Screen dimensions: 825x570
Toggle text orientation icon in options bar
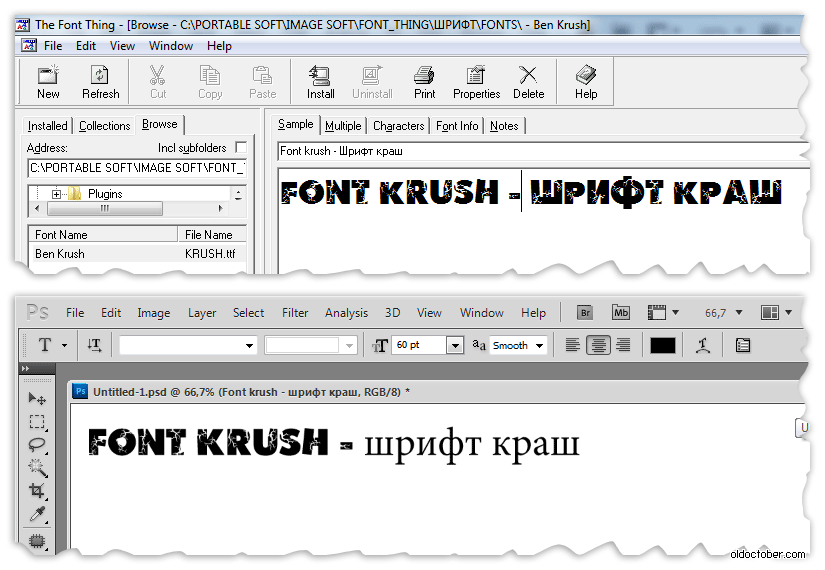[94, 345]
